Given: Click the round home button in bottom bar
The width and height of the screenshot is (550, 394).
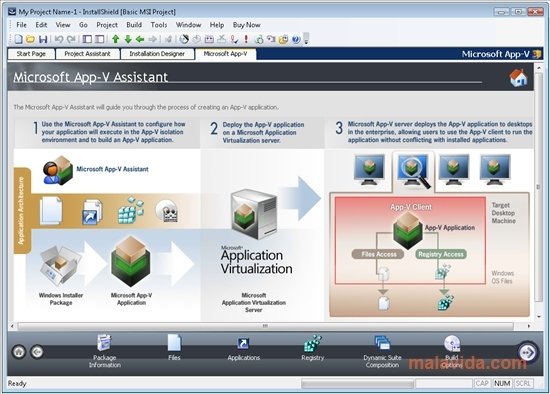Looking at the screenshot, I should coord(19,352).
